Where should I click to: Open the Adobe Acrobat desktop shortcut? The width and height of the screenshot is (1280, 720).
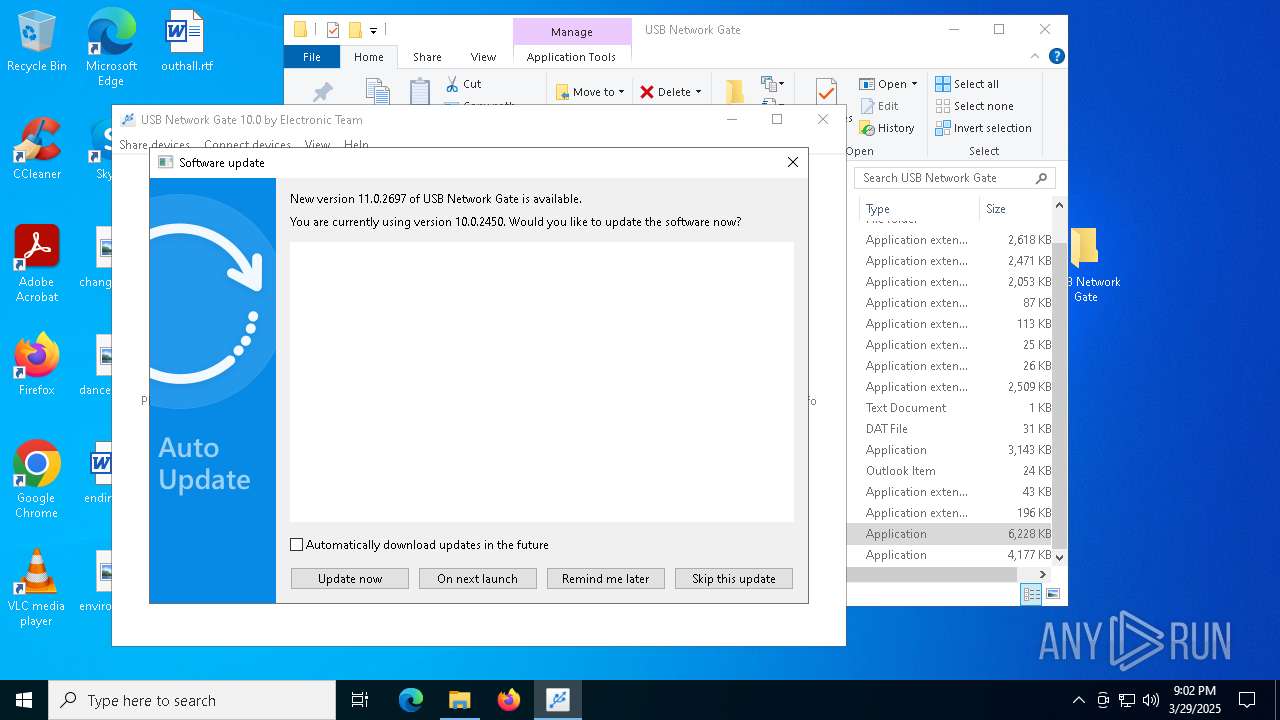click(37, 263)
